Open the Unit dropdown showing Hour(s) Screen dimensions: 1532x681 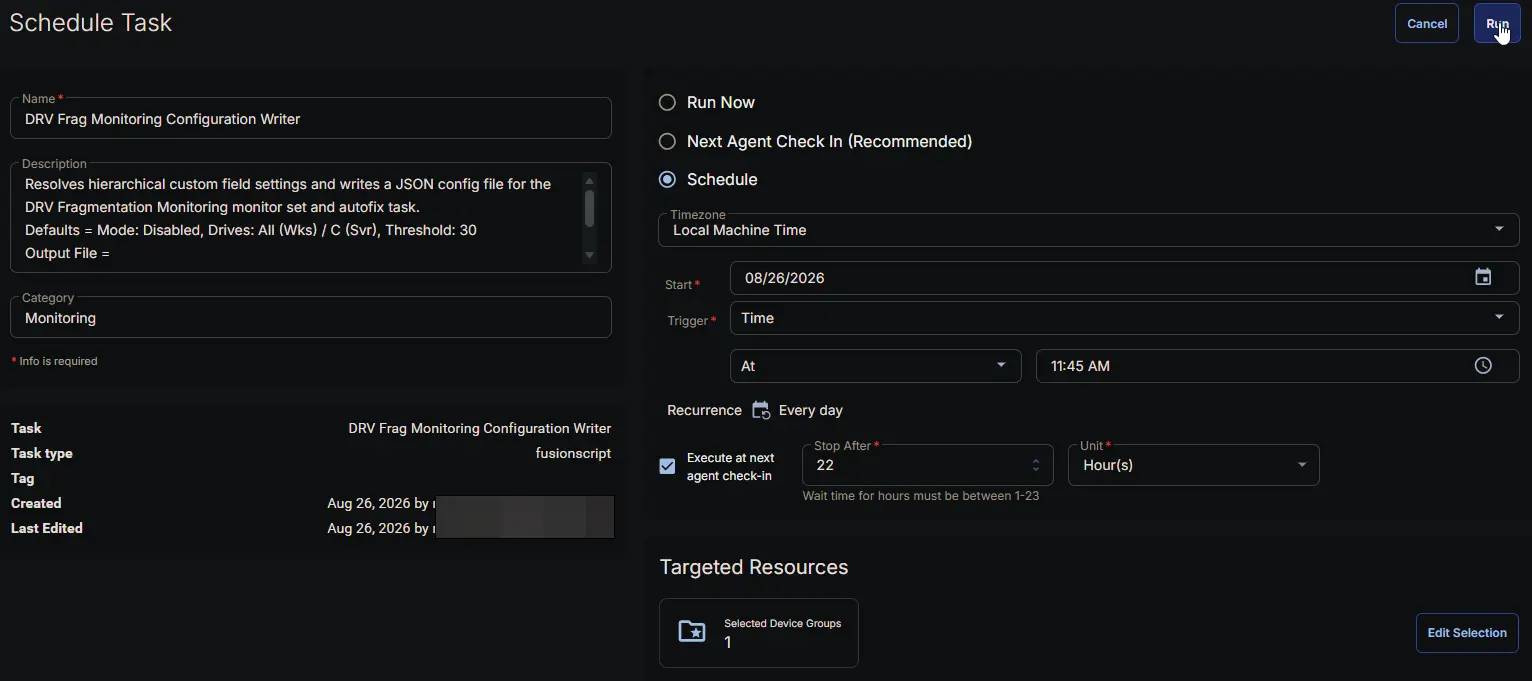coord(1194,465)
